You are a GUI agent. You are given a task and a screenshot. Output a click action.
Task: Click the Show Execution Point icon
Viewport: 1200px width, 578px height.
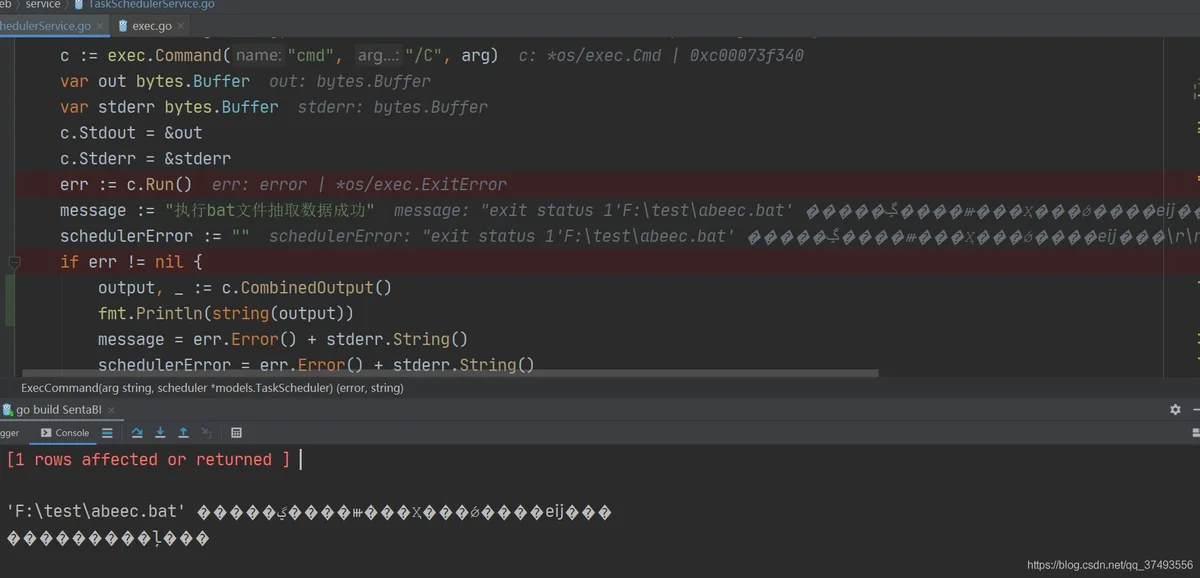pyautogui.click(x=107, y=433)
